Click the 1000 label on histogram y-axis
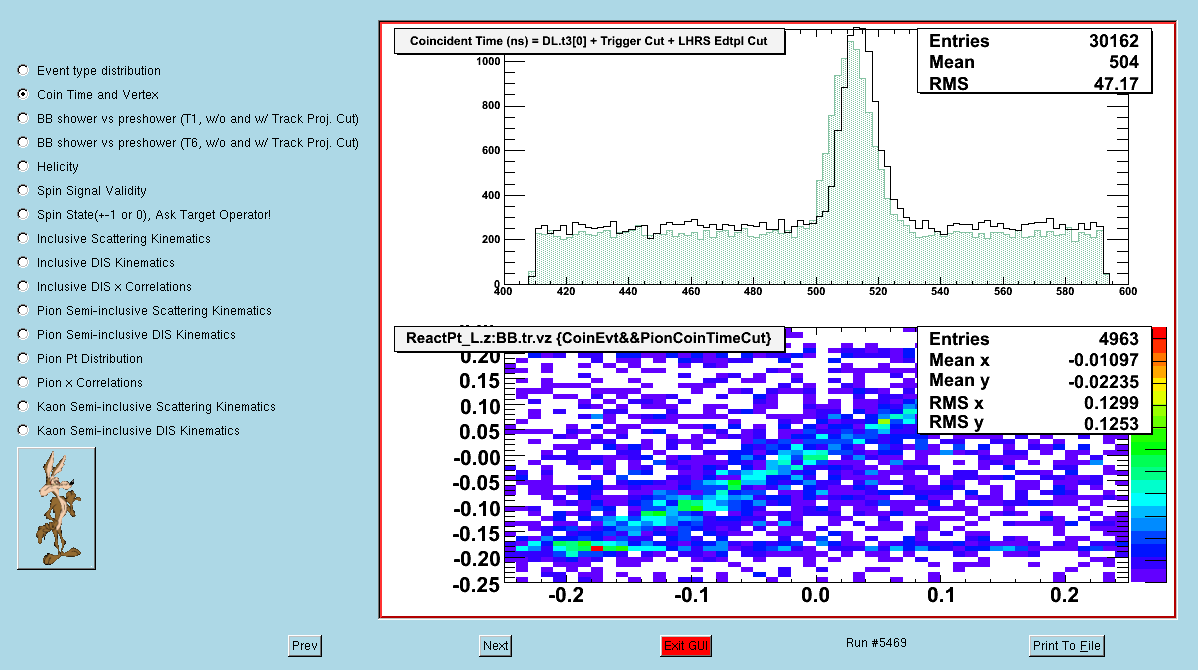 (x=488, y=61)
